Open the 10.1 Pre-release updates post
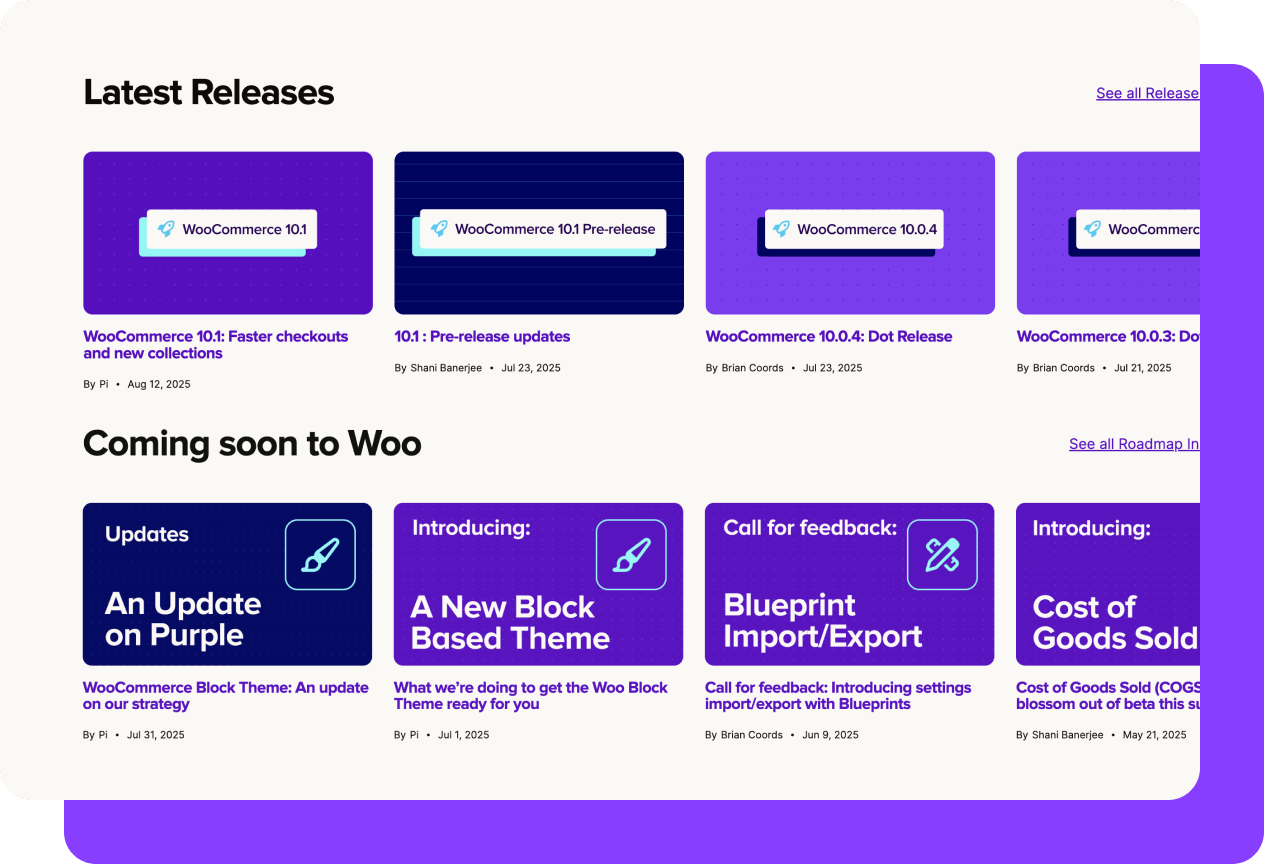Viewport: 1264px width, 864px height. 483,336
